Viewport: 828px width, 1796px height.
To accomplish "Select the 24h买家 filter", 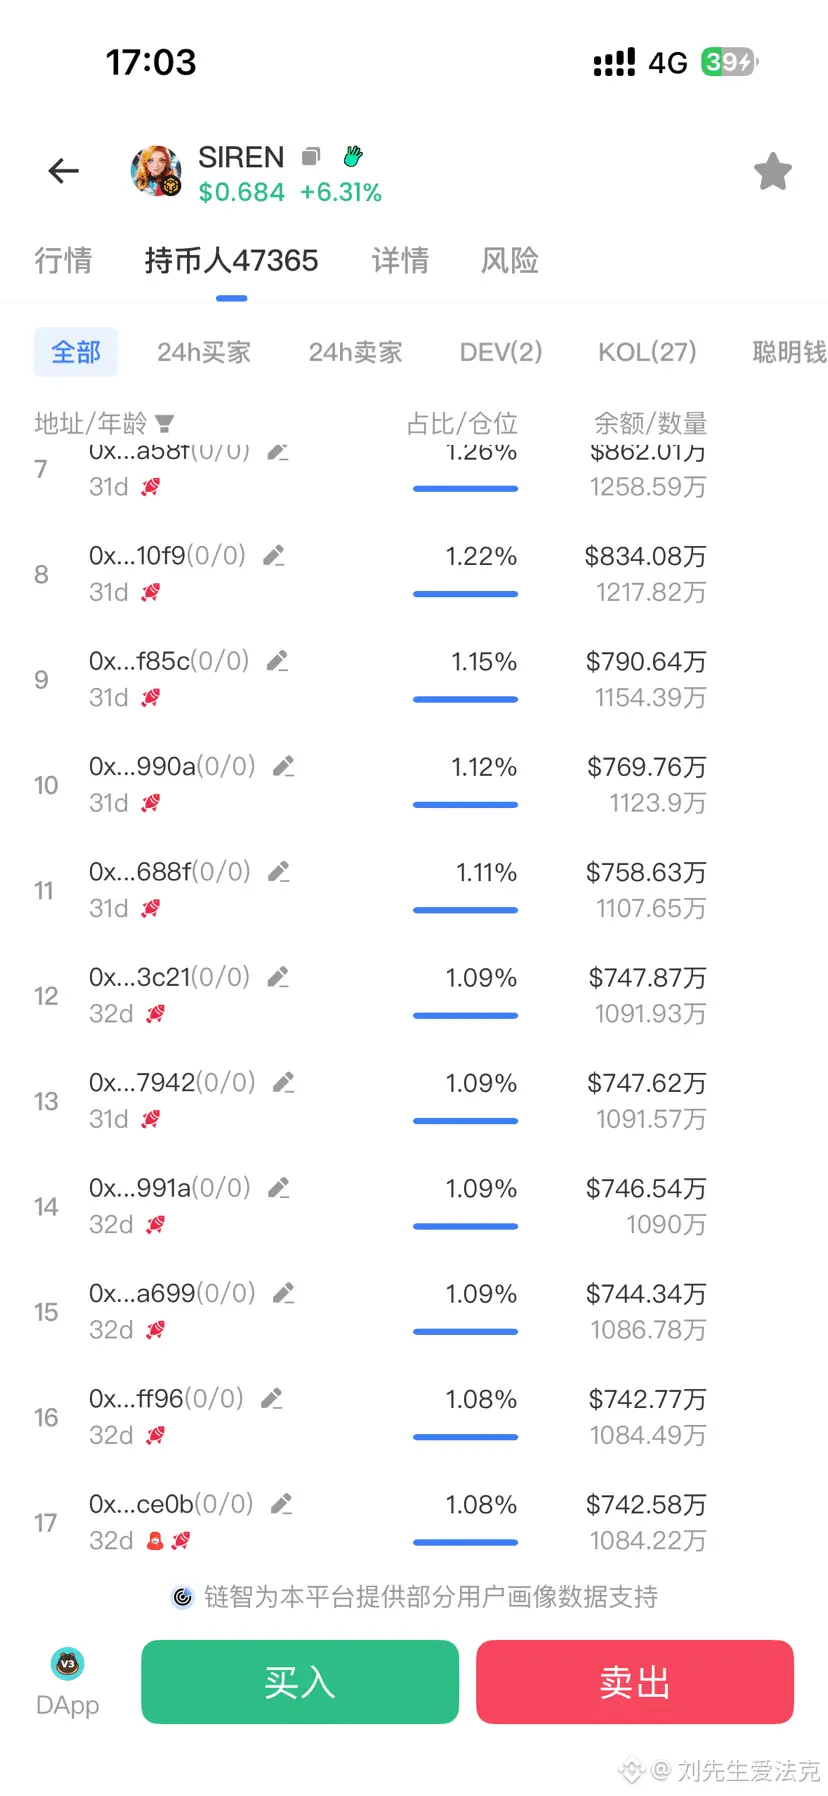I will tap(204, 352).
